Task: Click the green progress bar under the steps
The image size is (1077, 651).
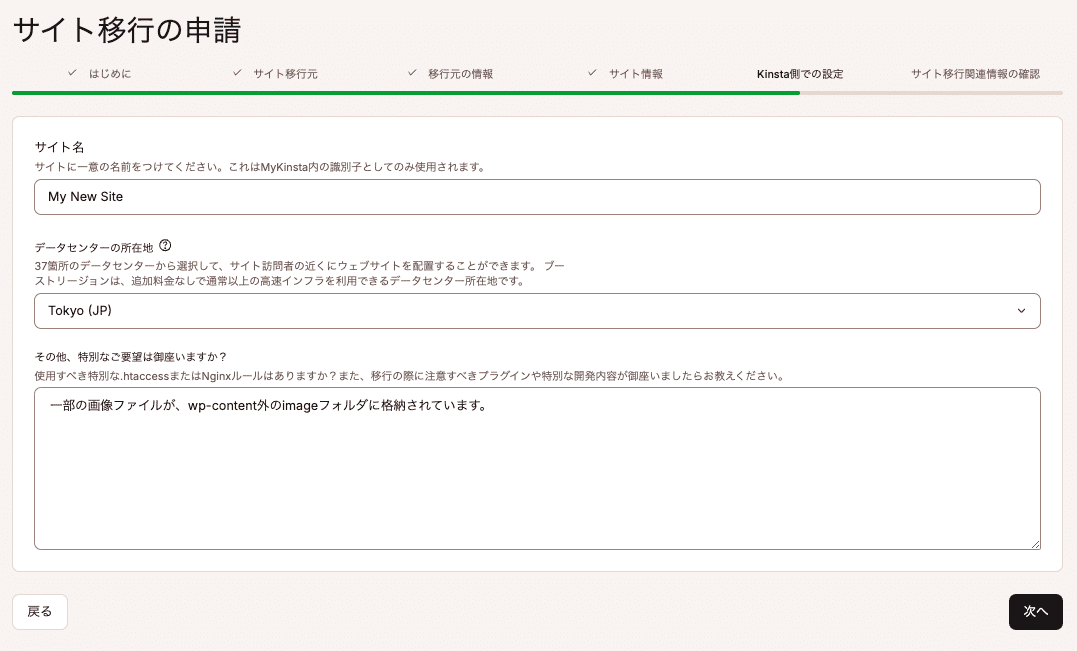Action: pyautogui.click(x=400, y=93)
